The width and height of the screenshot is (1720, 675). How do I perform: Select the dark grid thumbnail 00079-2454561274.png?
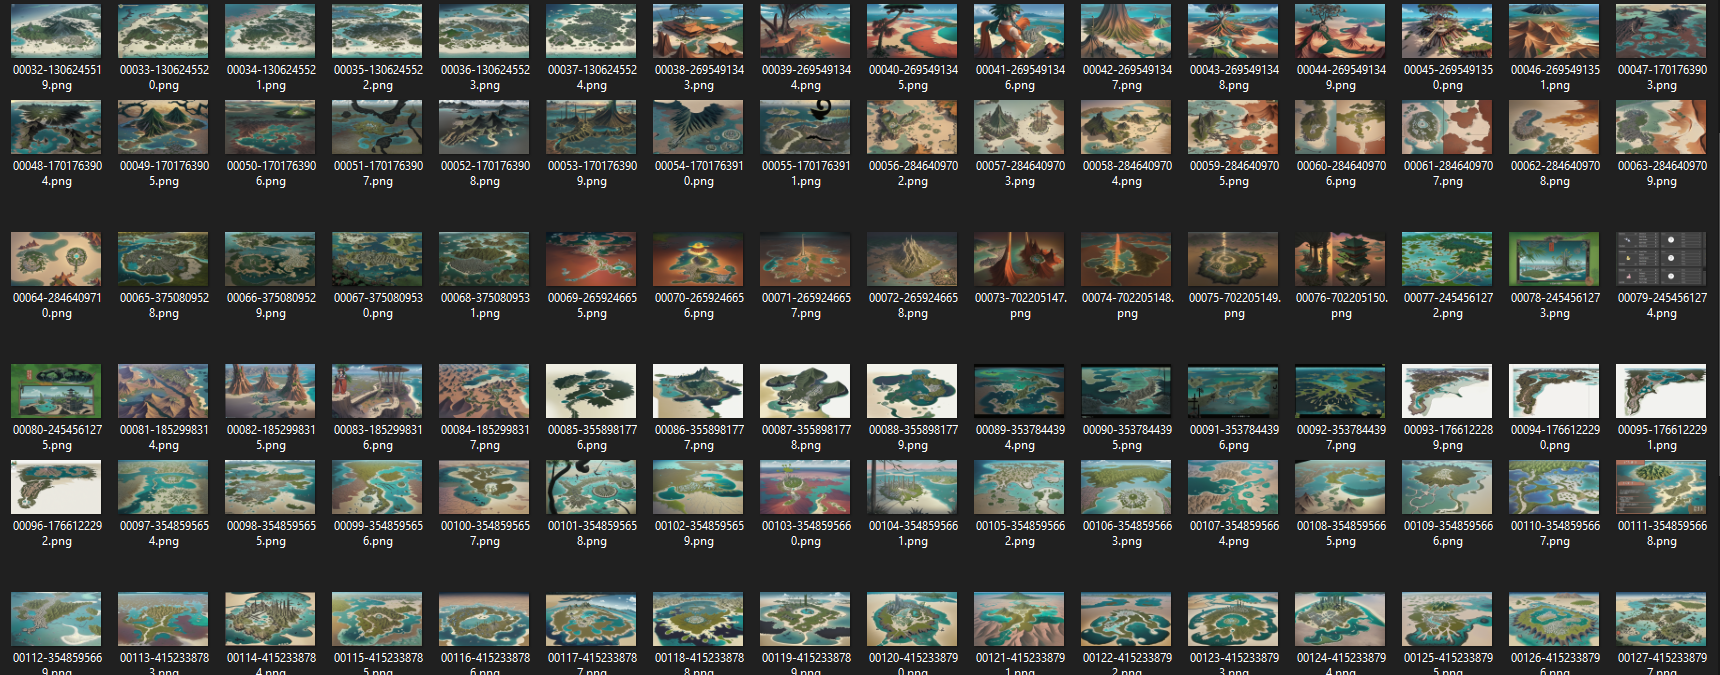coord(1661,258)
